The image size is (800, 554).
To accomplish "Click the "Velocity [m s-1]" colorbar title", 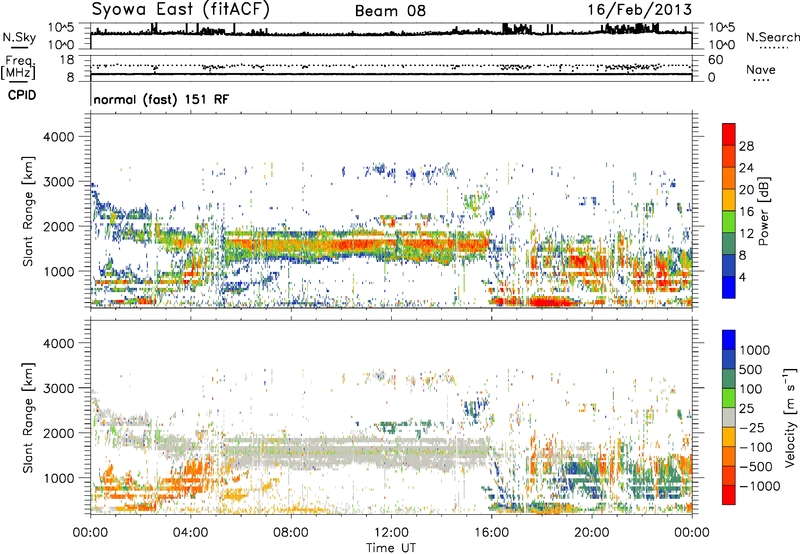I will tap(790, 417).
